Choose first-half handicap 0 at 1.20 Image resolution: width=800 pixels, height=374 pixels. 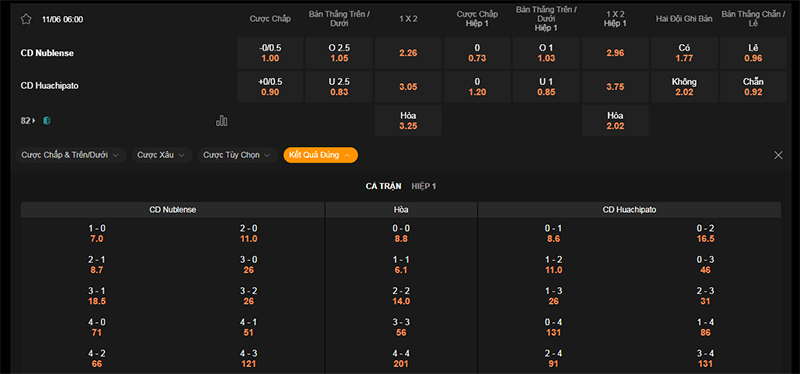(477, 87)
